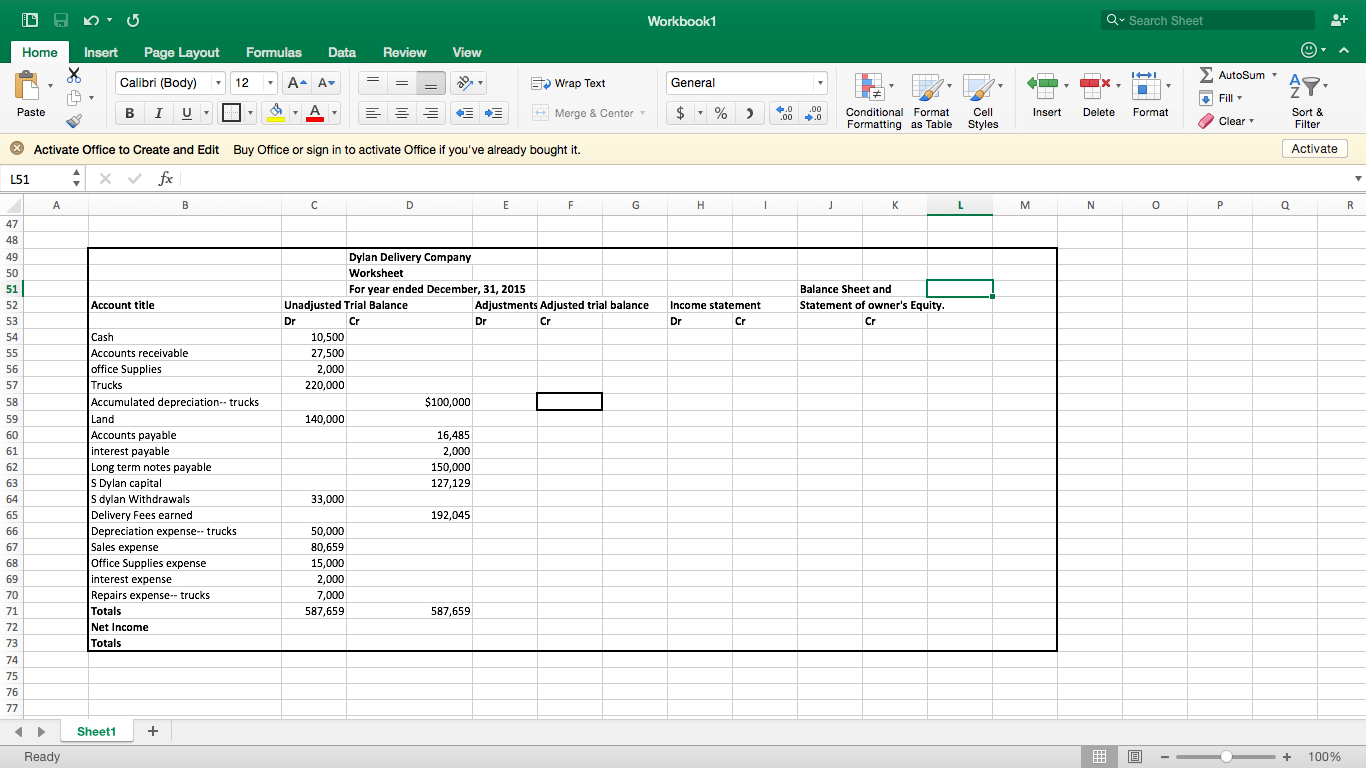Apply the yellow fill color
The image size is (1366, 768).
coord(277,113)
